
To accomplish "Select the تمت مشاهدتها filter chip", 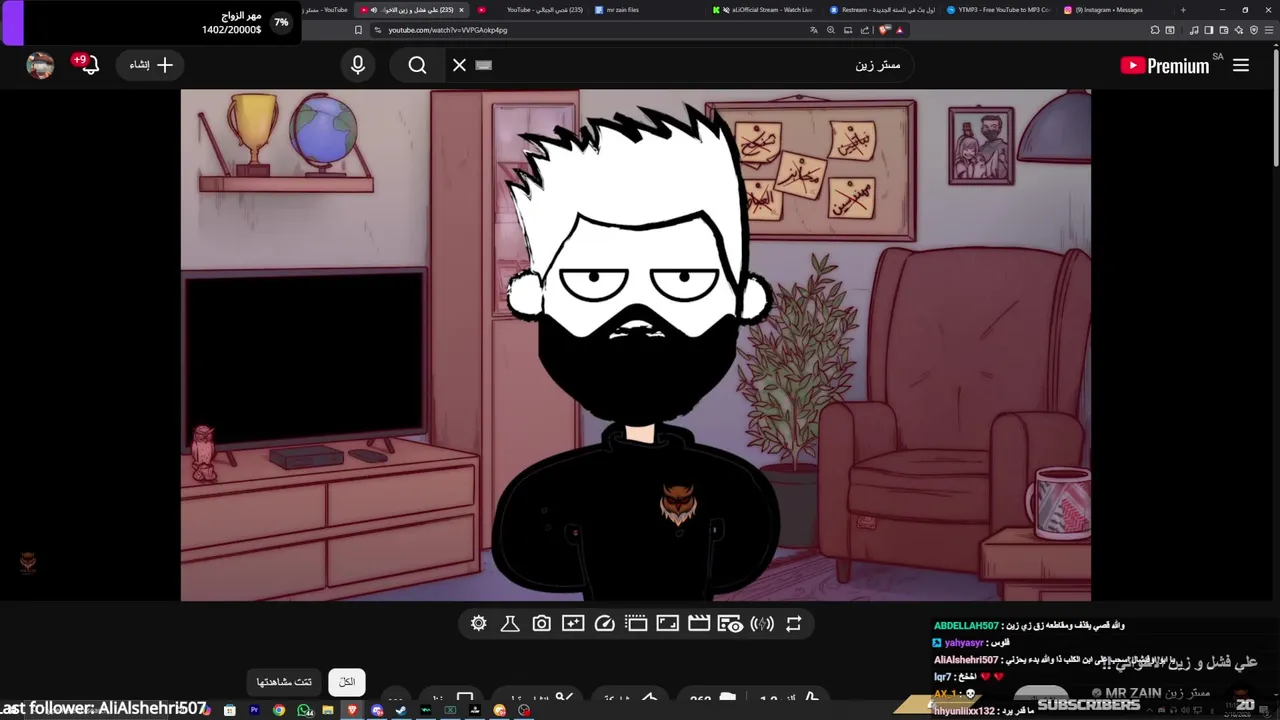I will (284, 682).
